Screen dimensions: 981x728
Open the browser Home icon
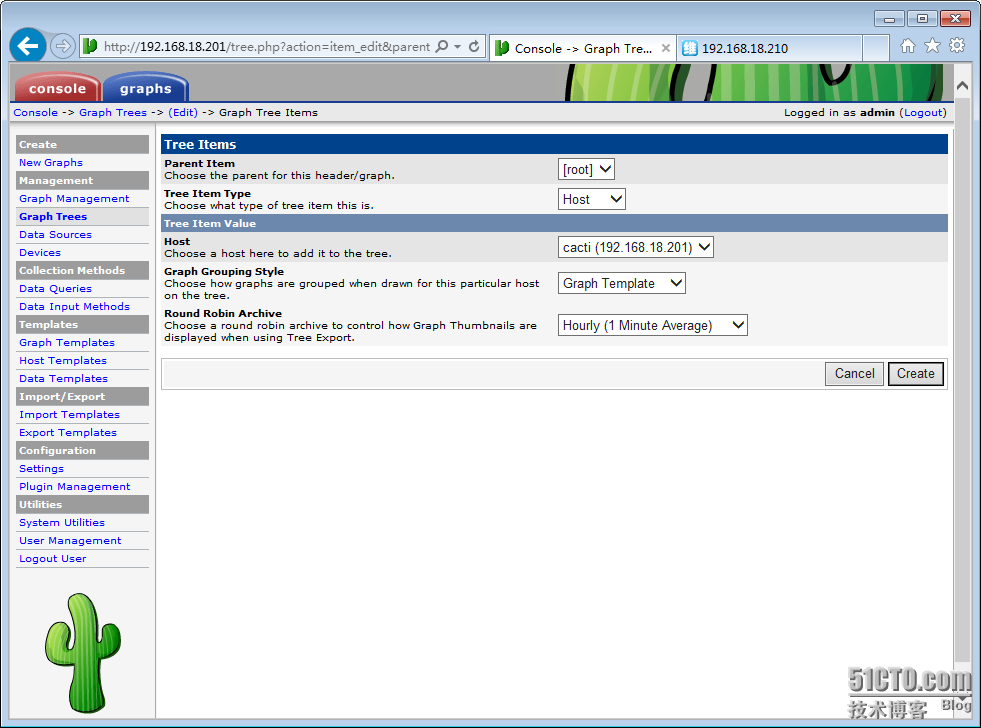point(908,46)
